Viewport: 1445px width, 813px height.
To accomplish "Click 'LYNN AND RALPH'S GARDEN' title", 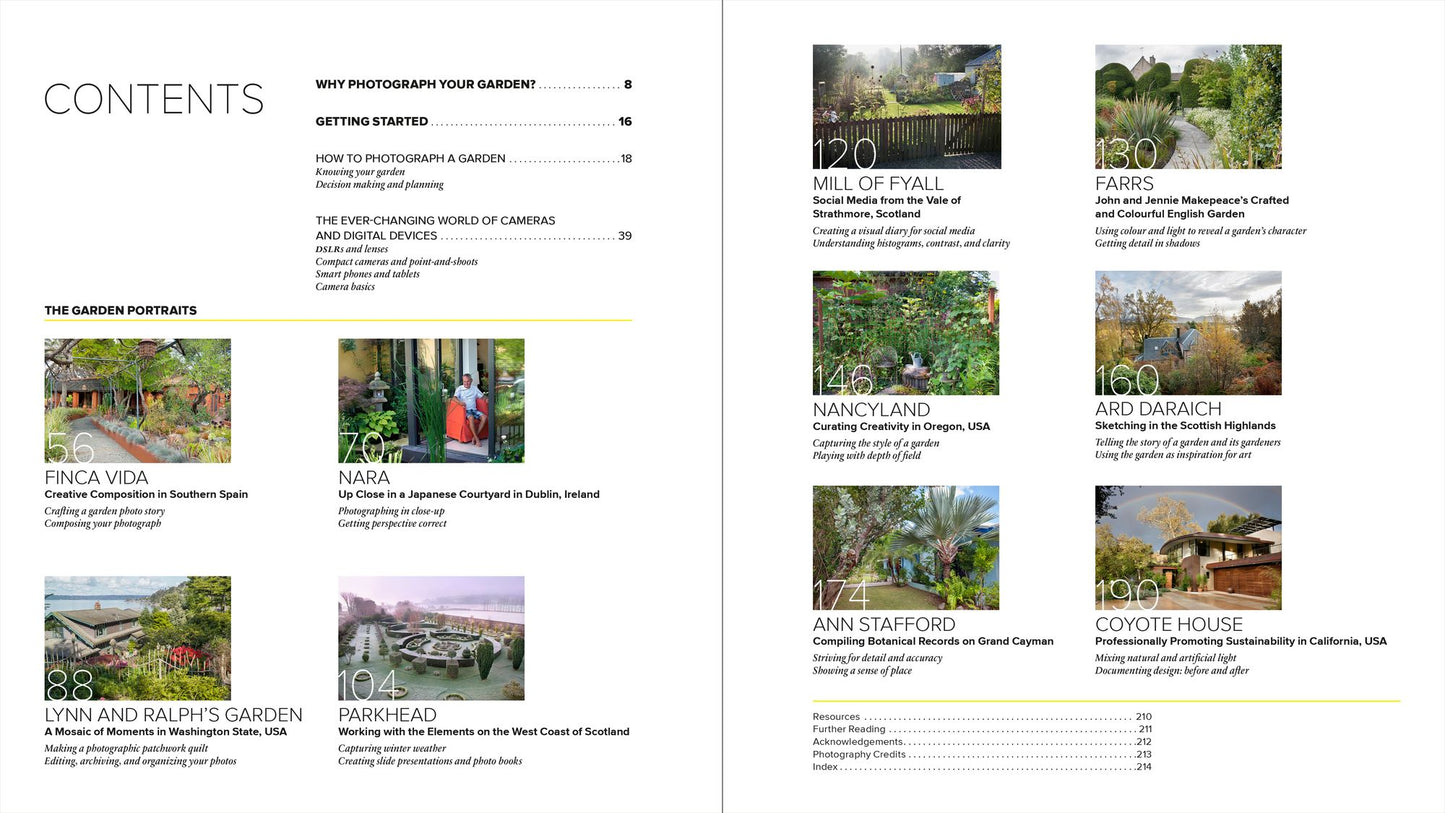I will point(173,715).
